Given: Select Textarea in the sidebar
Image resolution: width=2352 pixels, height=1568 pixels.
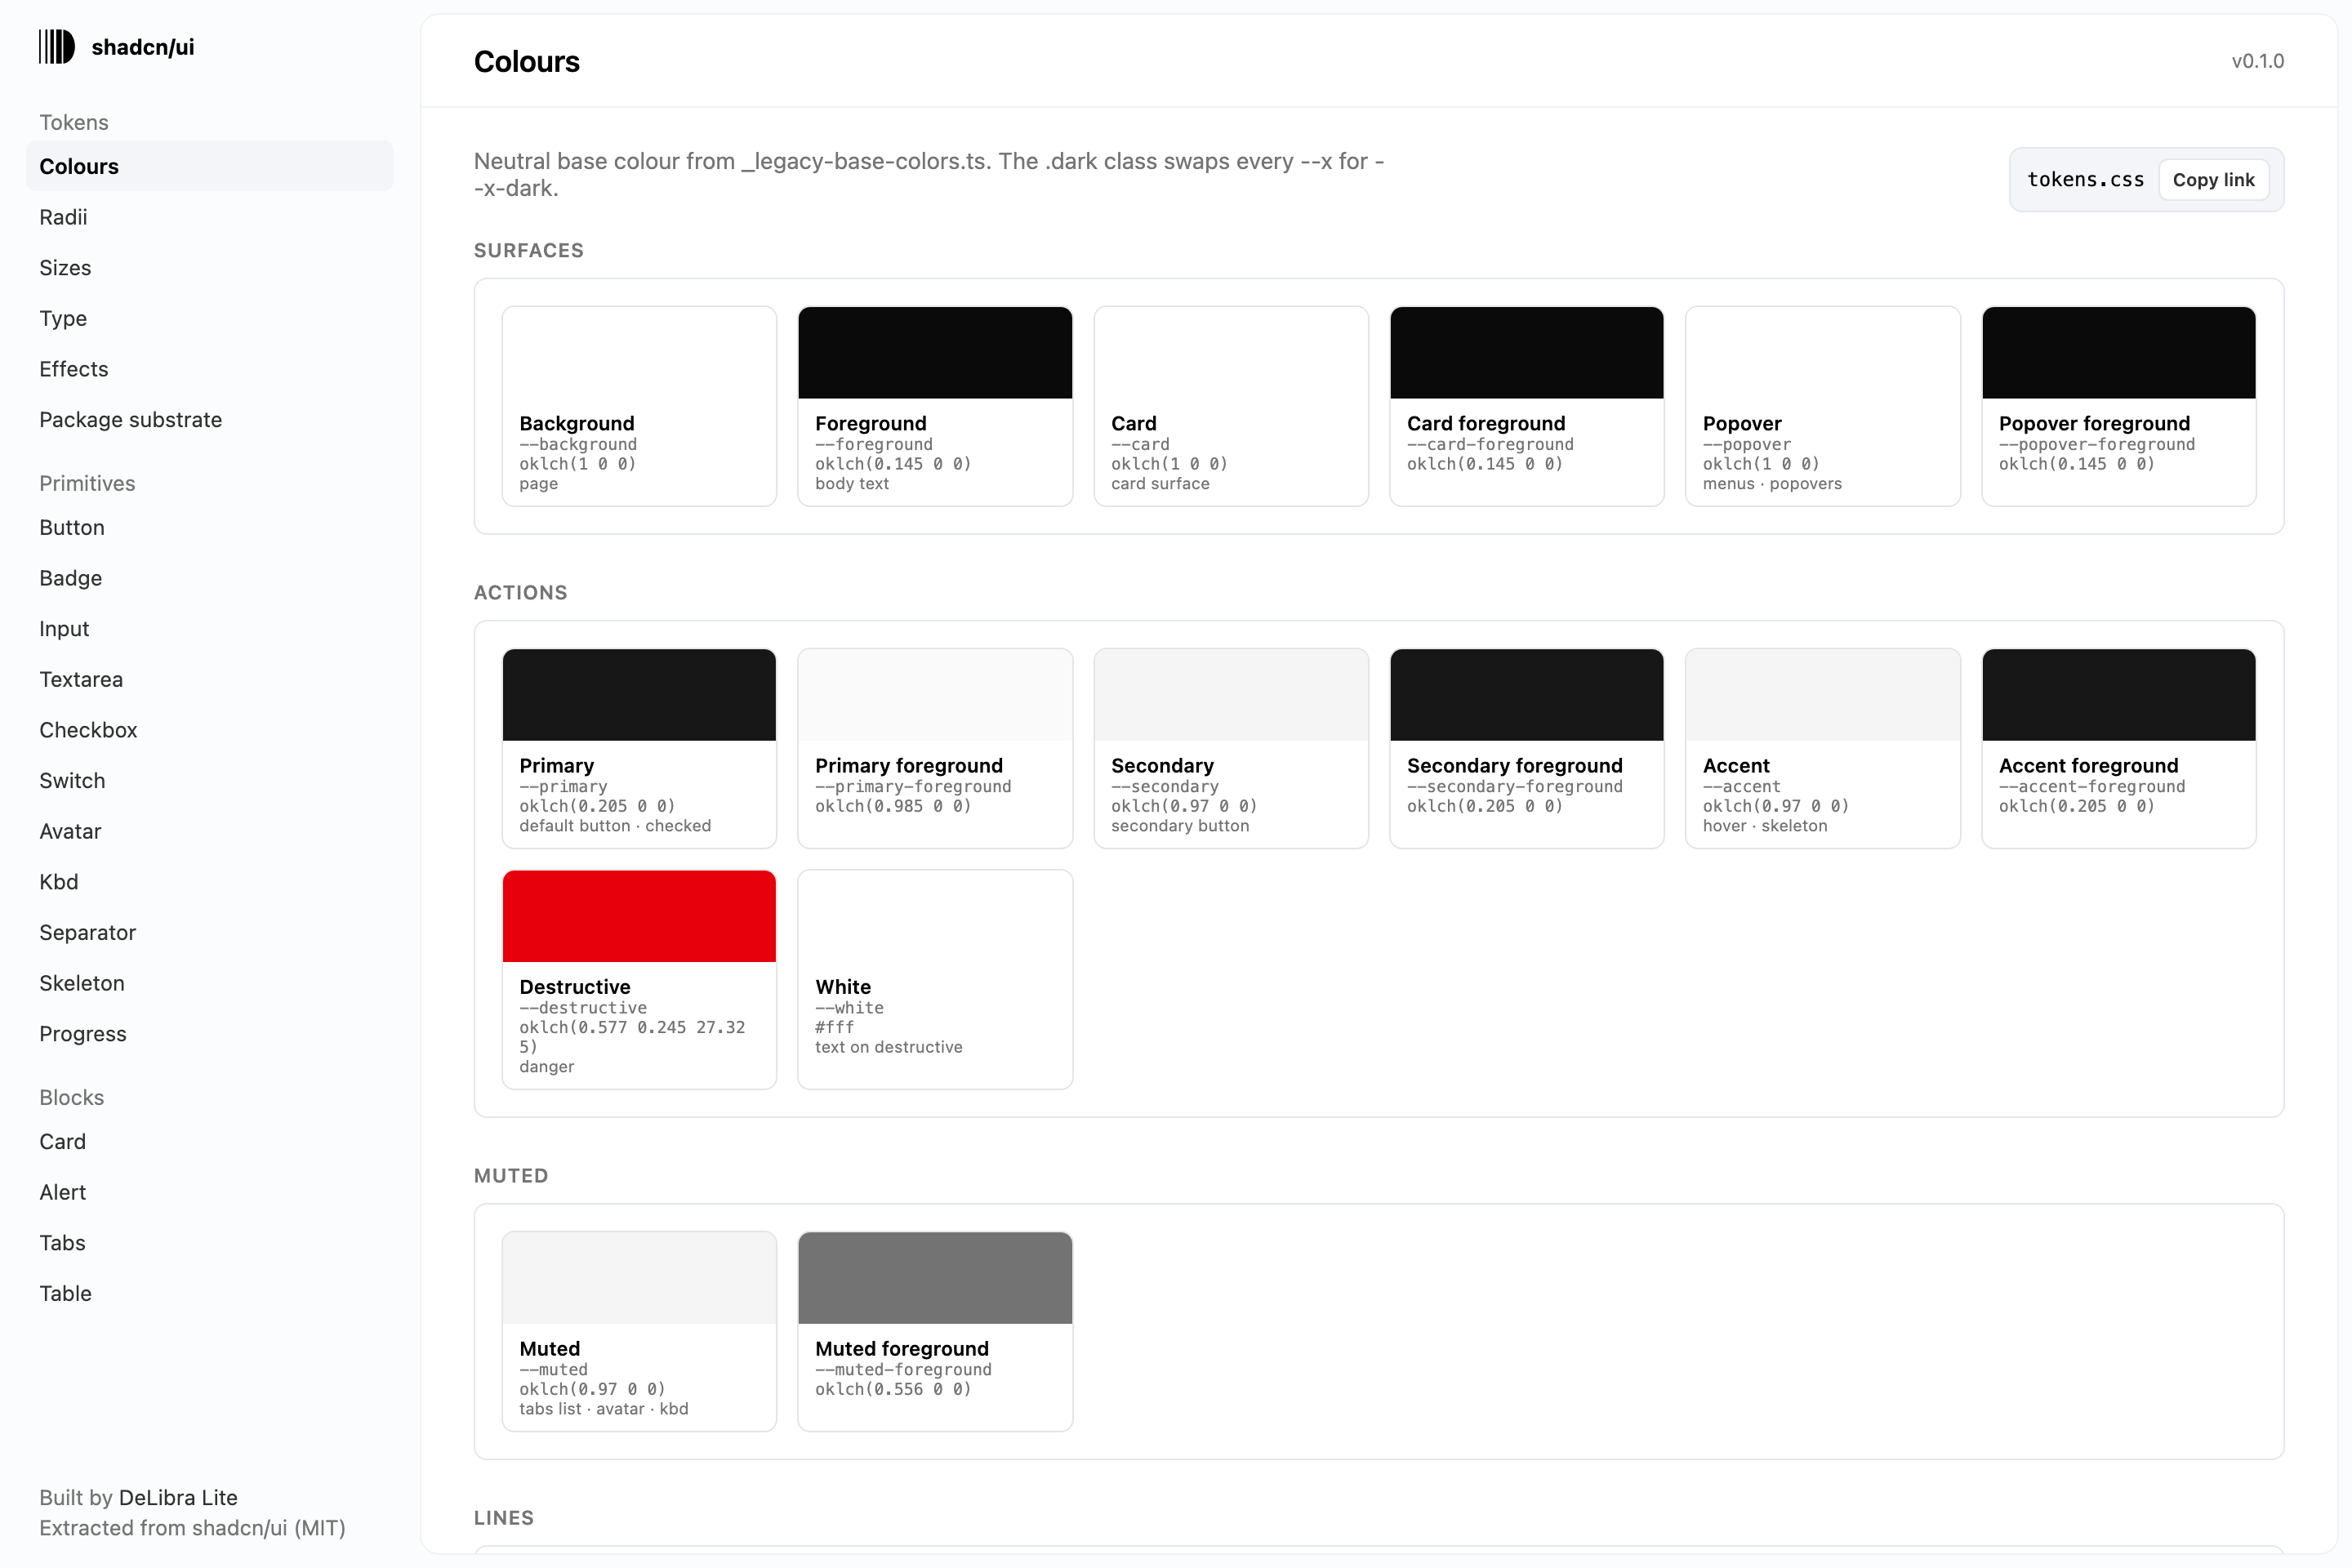Looking at the screenshot, I should 209,679.
